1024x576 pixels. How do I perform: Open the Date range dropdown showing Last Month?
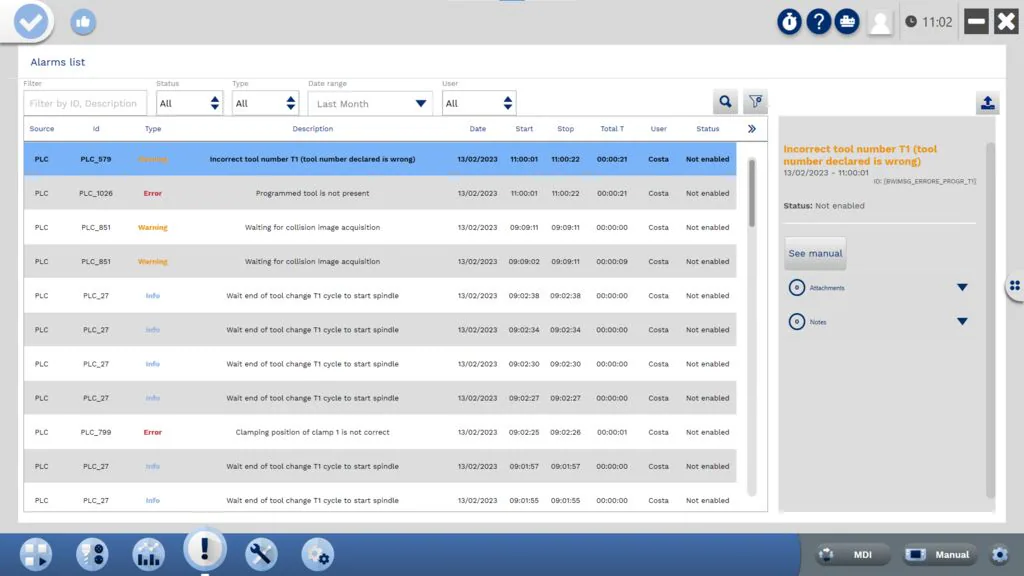pos(370,103)
